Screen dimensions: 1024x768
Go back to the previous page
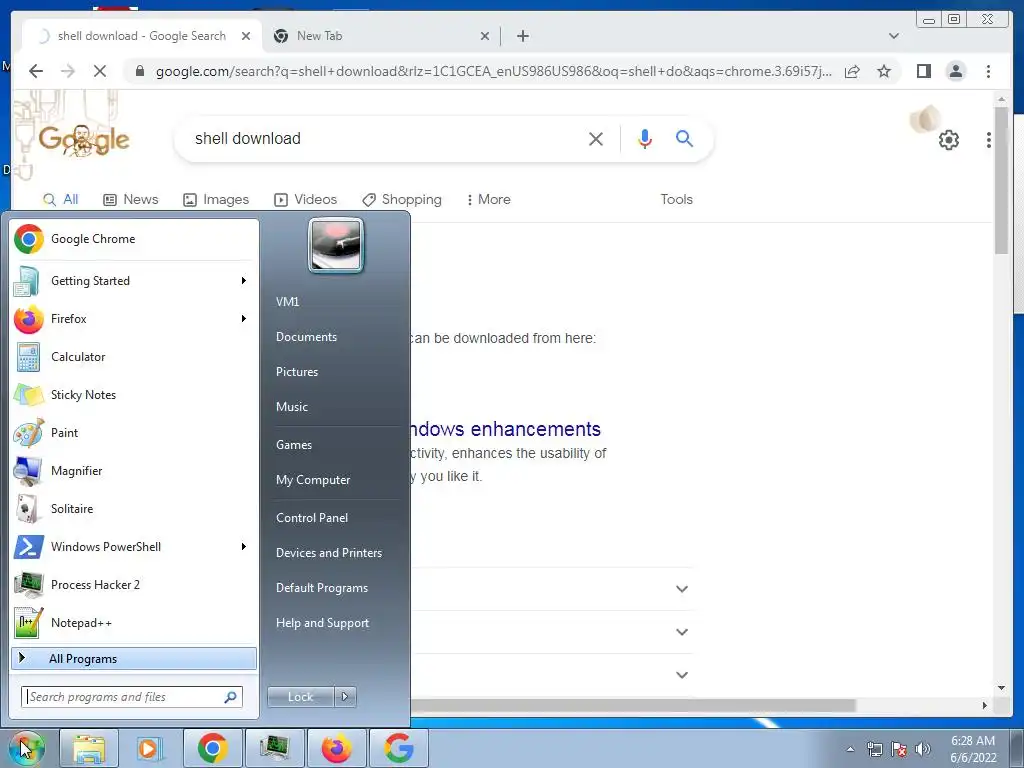click(x=36, y=71)
